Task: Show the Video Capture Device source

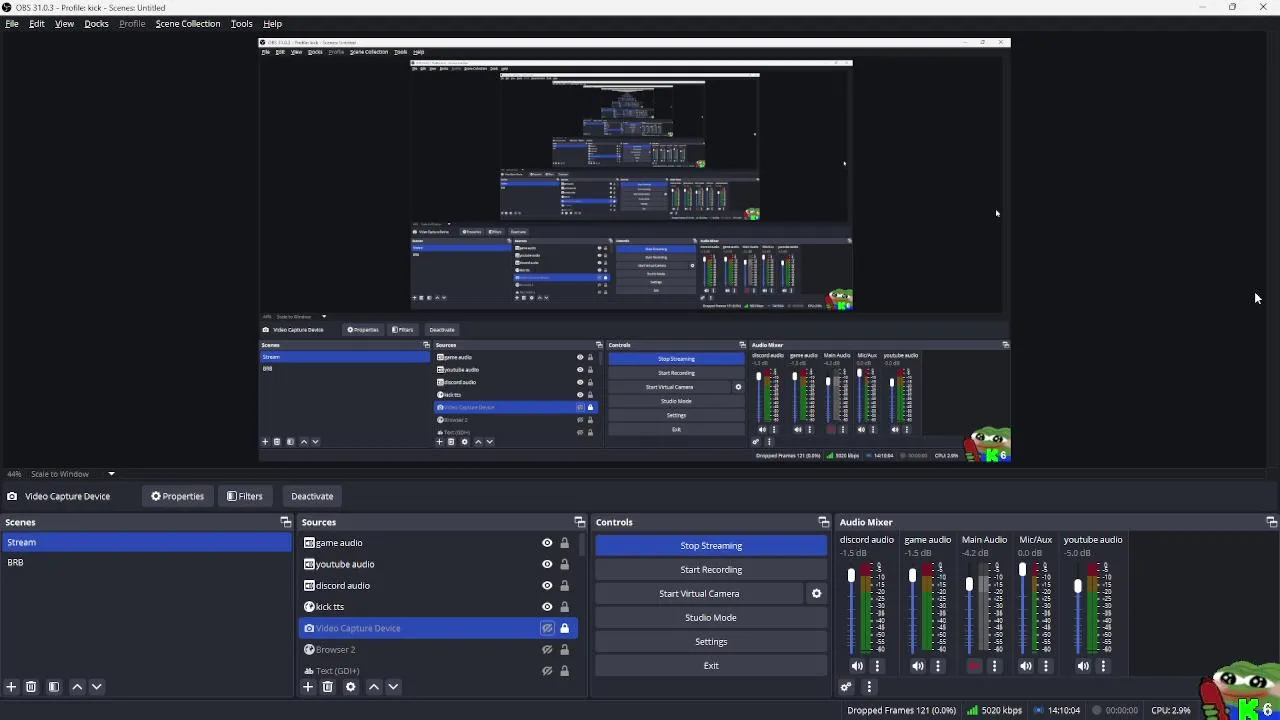Action: (x=547, y=628)
